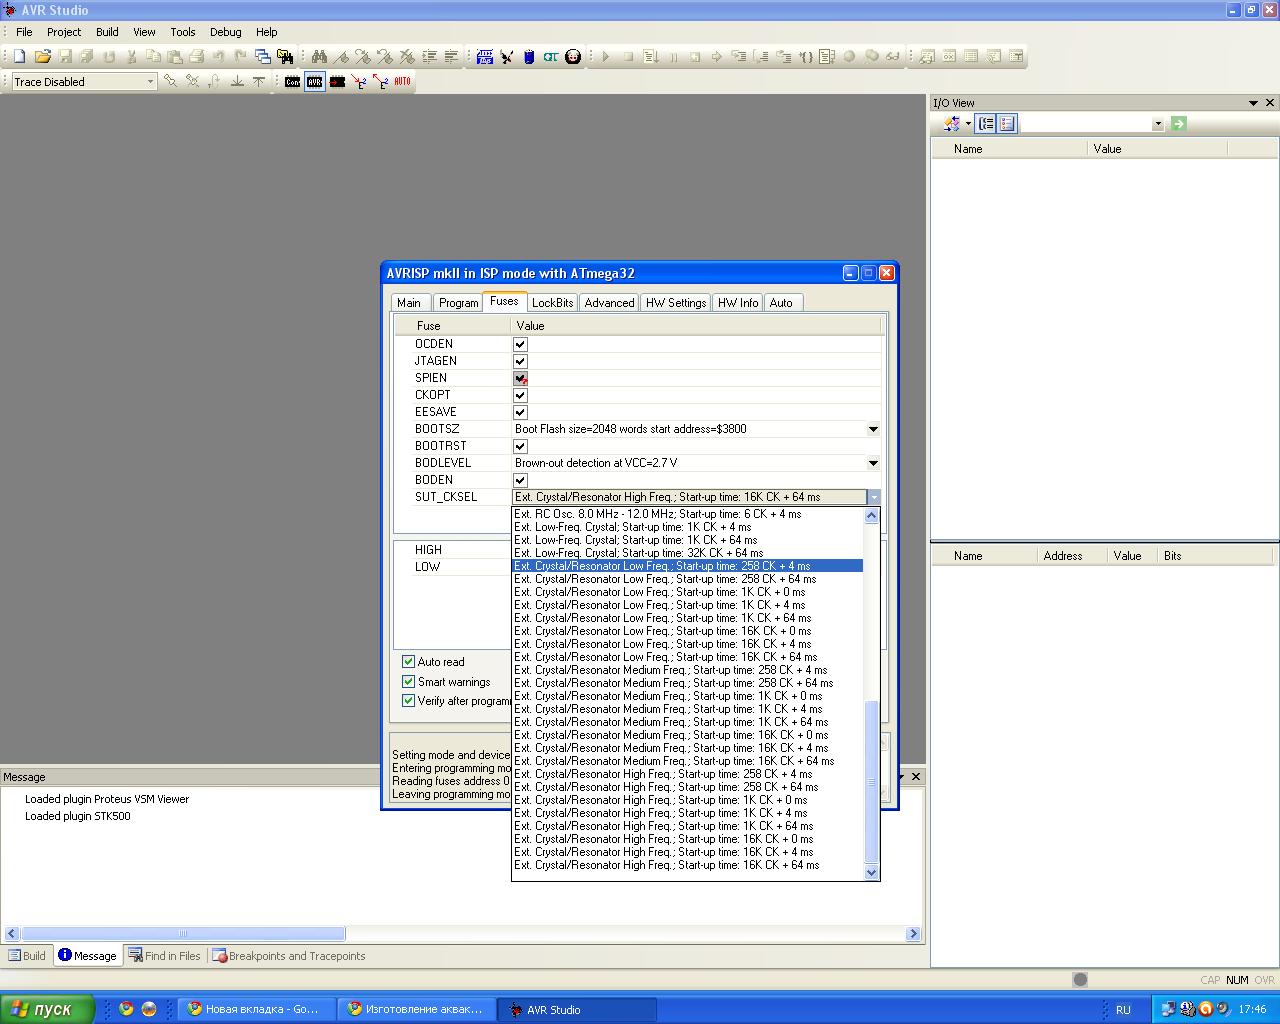Click the Con programmer connect icon

click(292, 82)
